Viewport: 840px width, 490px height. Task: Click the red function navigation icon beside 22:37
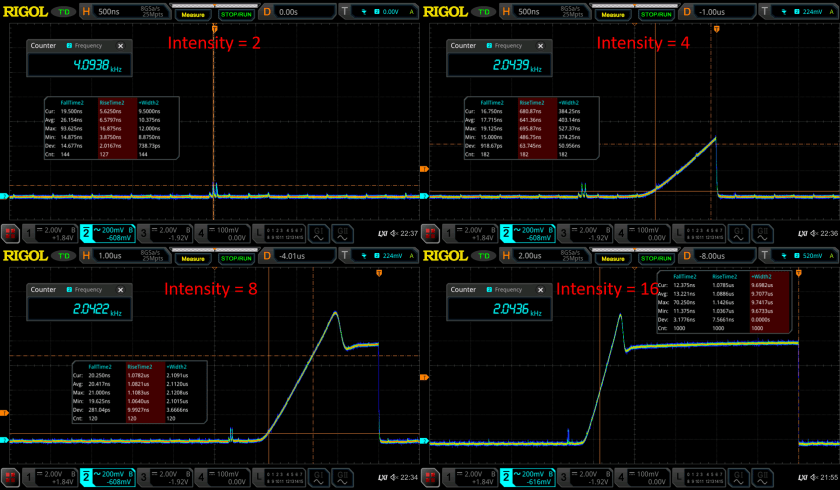tap(10, 232)
